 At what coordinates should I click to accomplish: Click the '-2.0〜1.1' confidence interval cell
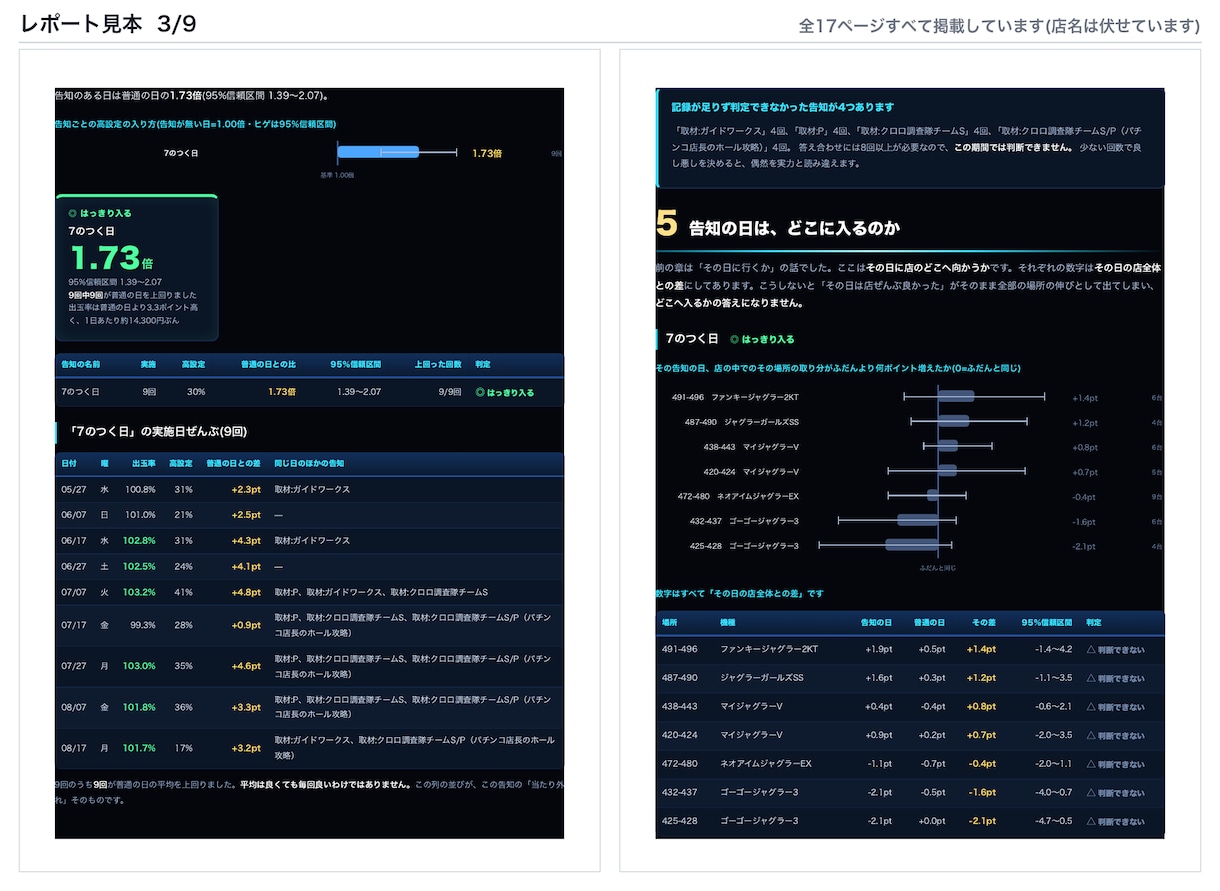tap(1053, 764)
